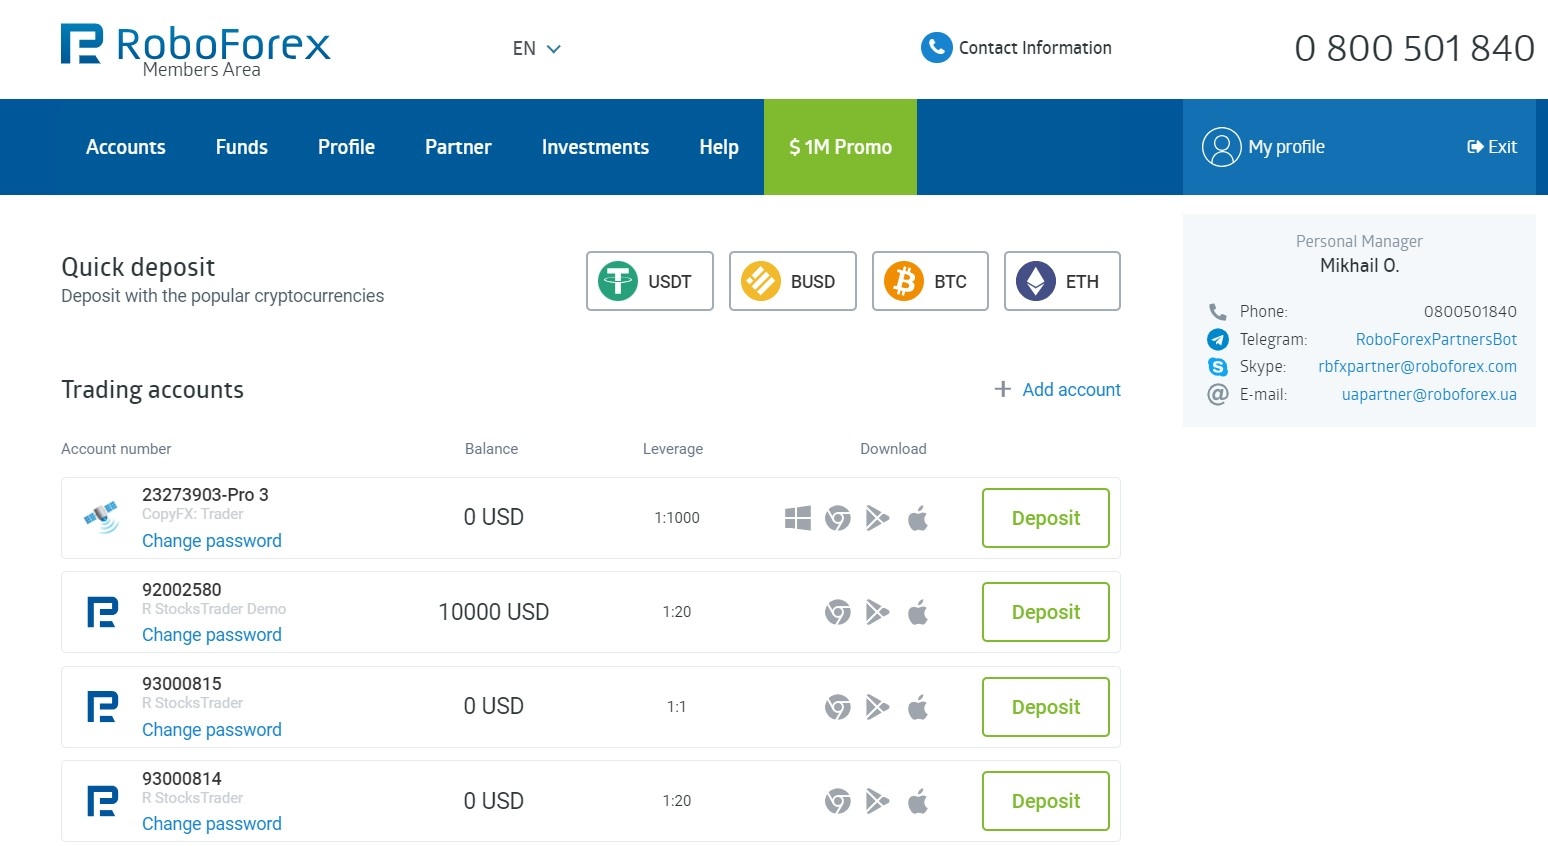
Task: Open Apple app for account 93000815
Action: click(x=918, y=707)
